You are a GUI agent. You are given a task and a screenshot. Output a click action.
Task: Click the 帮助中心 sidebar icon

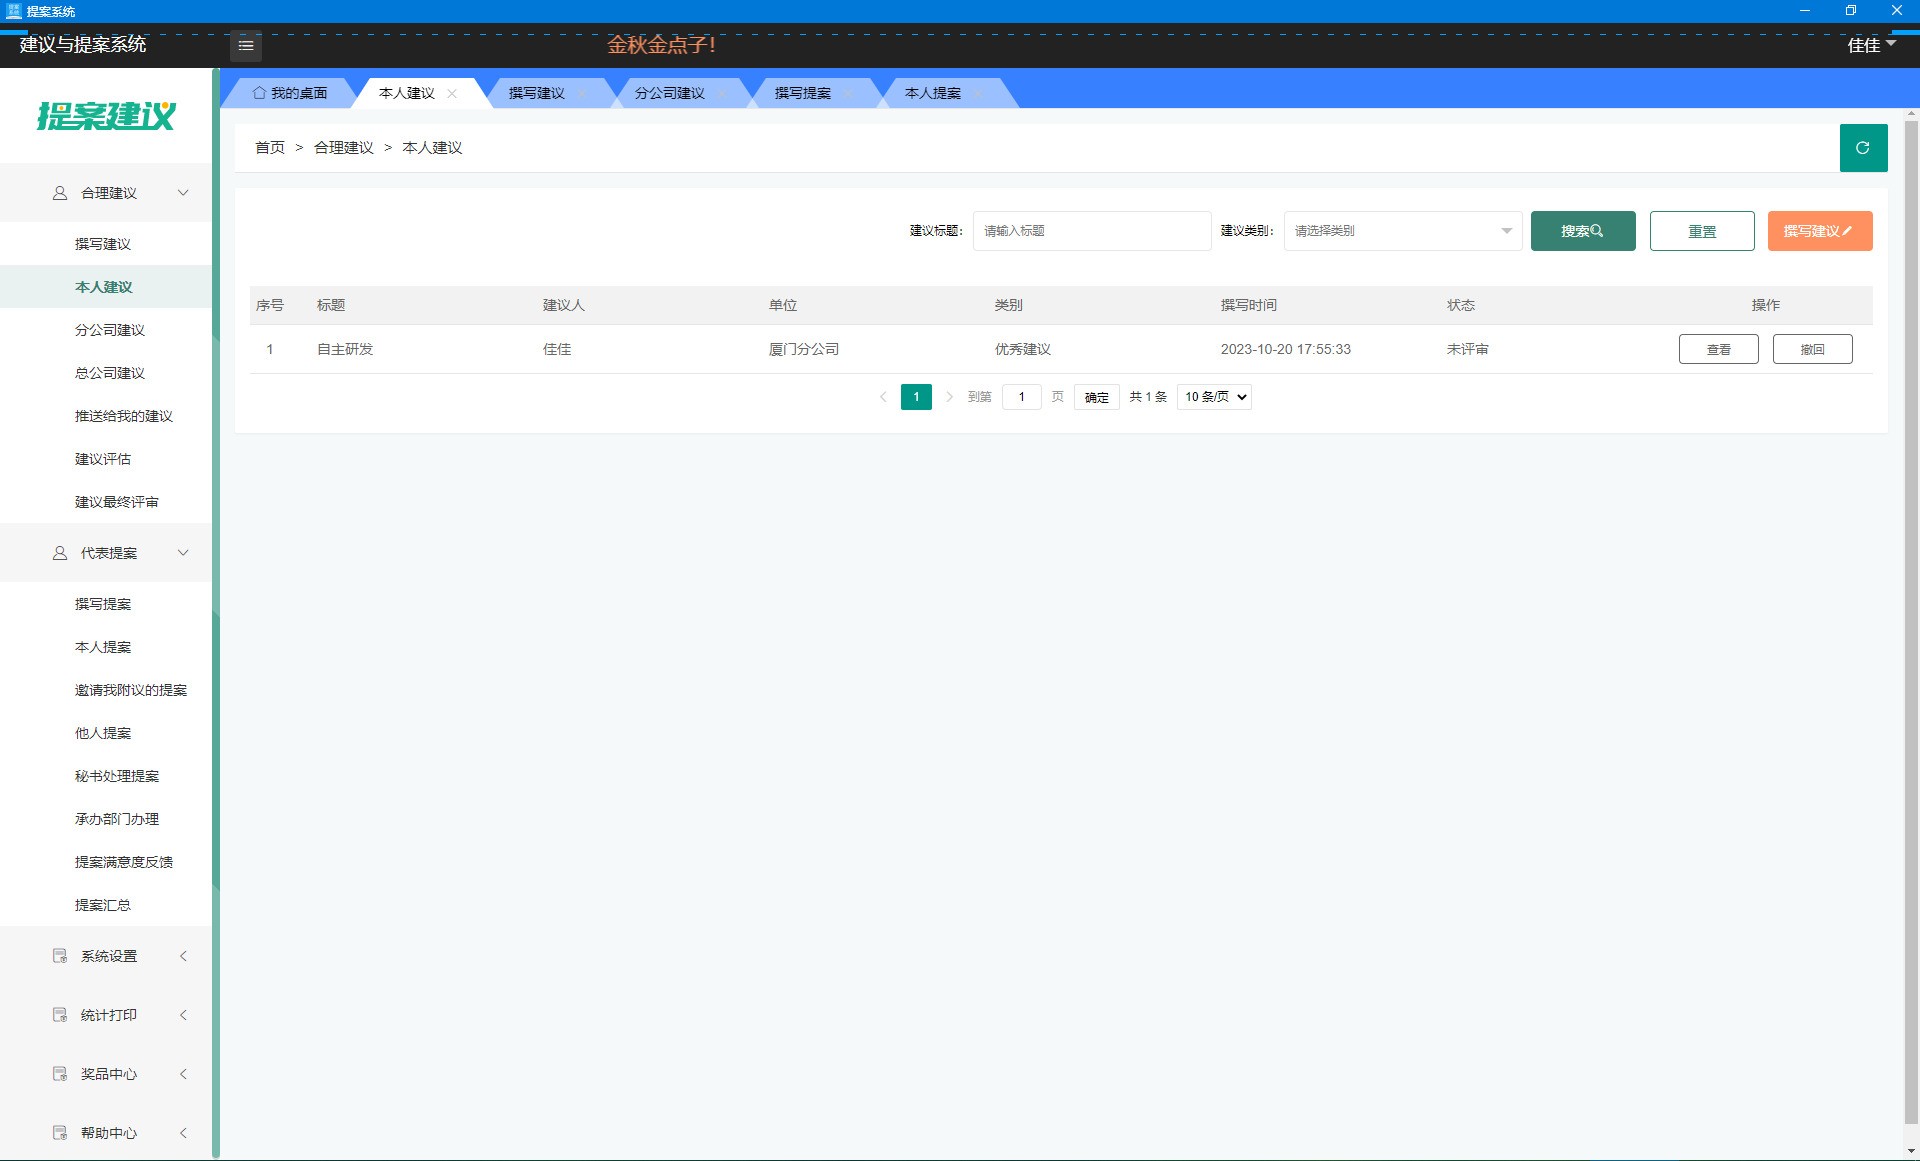[x=59, y=1132]
